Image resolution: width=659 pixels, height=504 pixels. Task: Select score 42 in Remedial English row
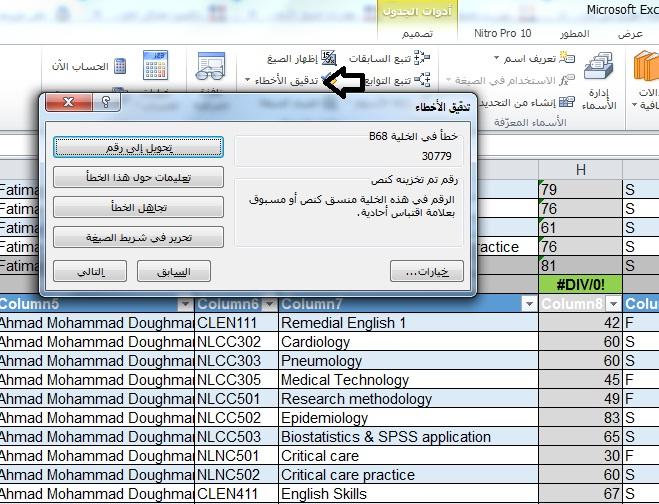click(x=580, y=323)
